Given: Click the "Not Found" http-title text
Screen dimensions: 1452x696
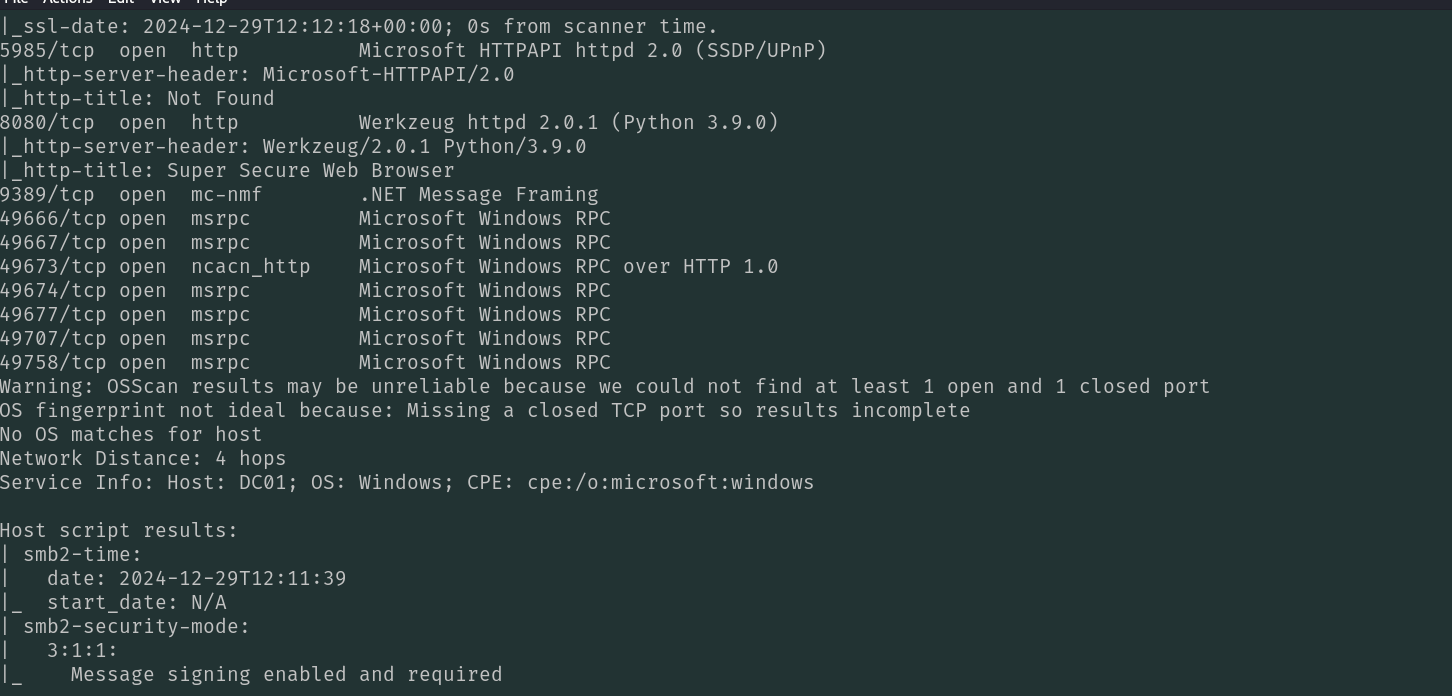Looking at the screenshot, I should point(220,99).
